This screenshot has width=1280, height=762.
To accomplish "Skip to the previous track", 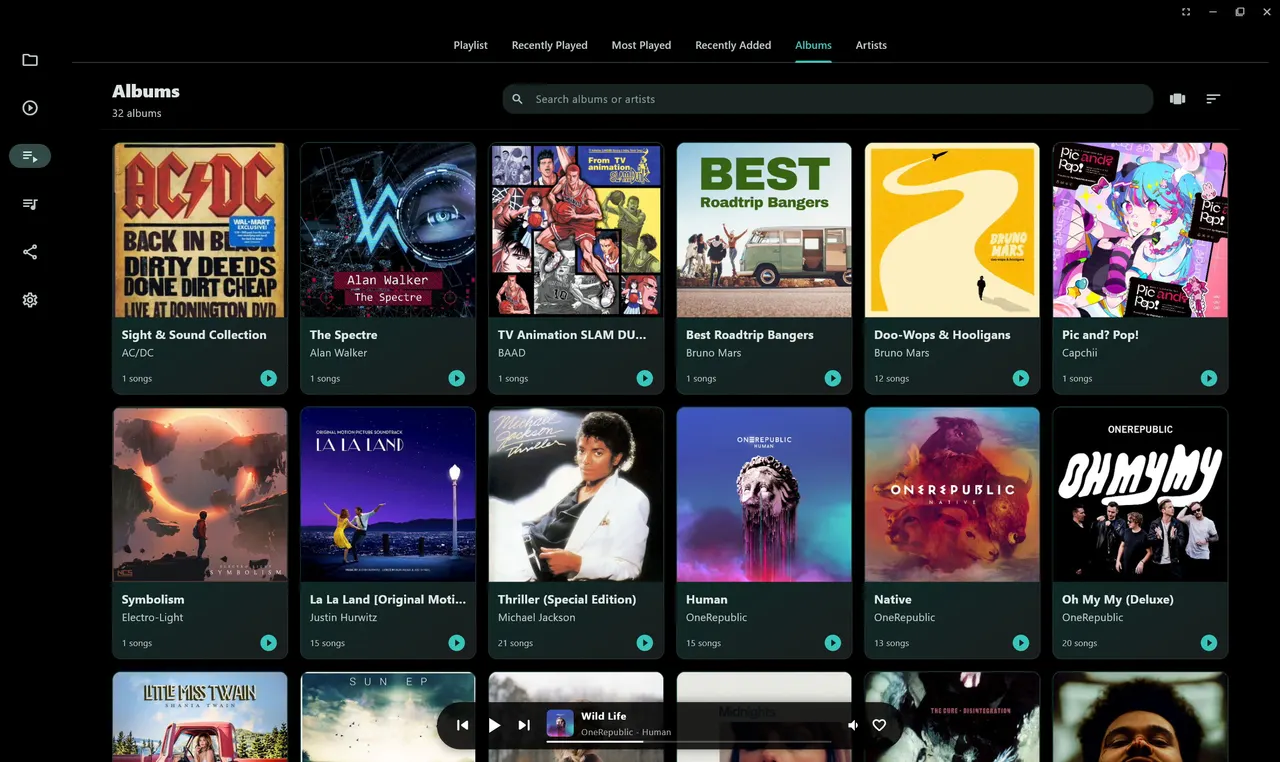I will (x=462, y=725).
